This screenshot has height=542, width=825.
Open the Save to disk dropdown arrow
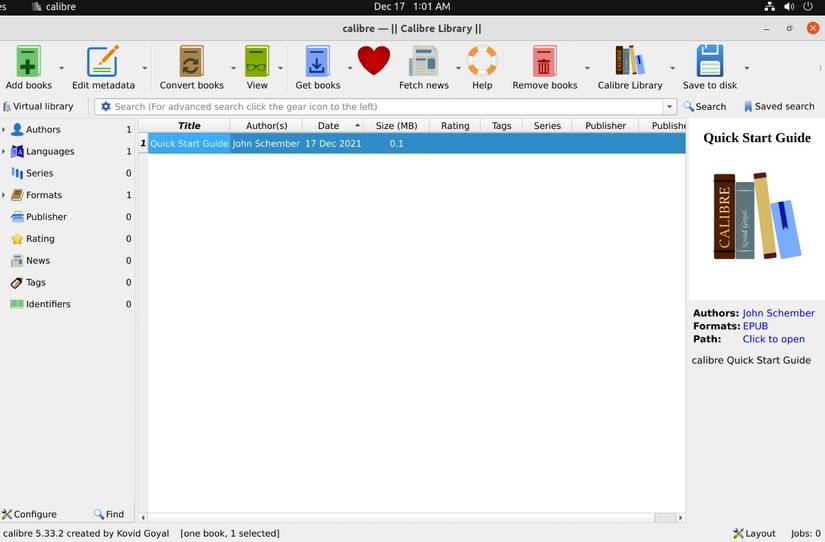pyautogui.click(x=747, y=68)
